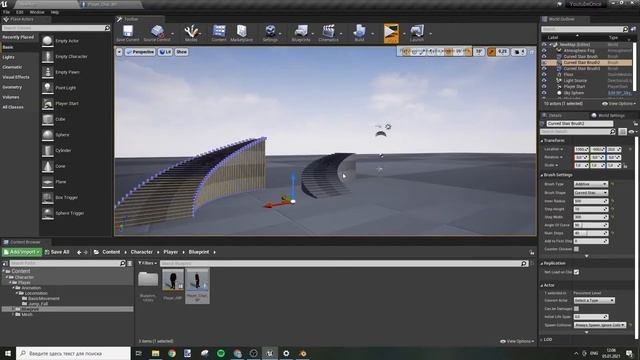Click Save All in Content Browser
Screen dimensions: 640x360
[57, 252]
